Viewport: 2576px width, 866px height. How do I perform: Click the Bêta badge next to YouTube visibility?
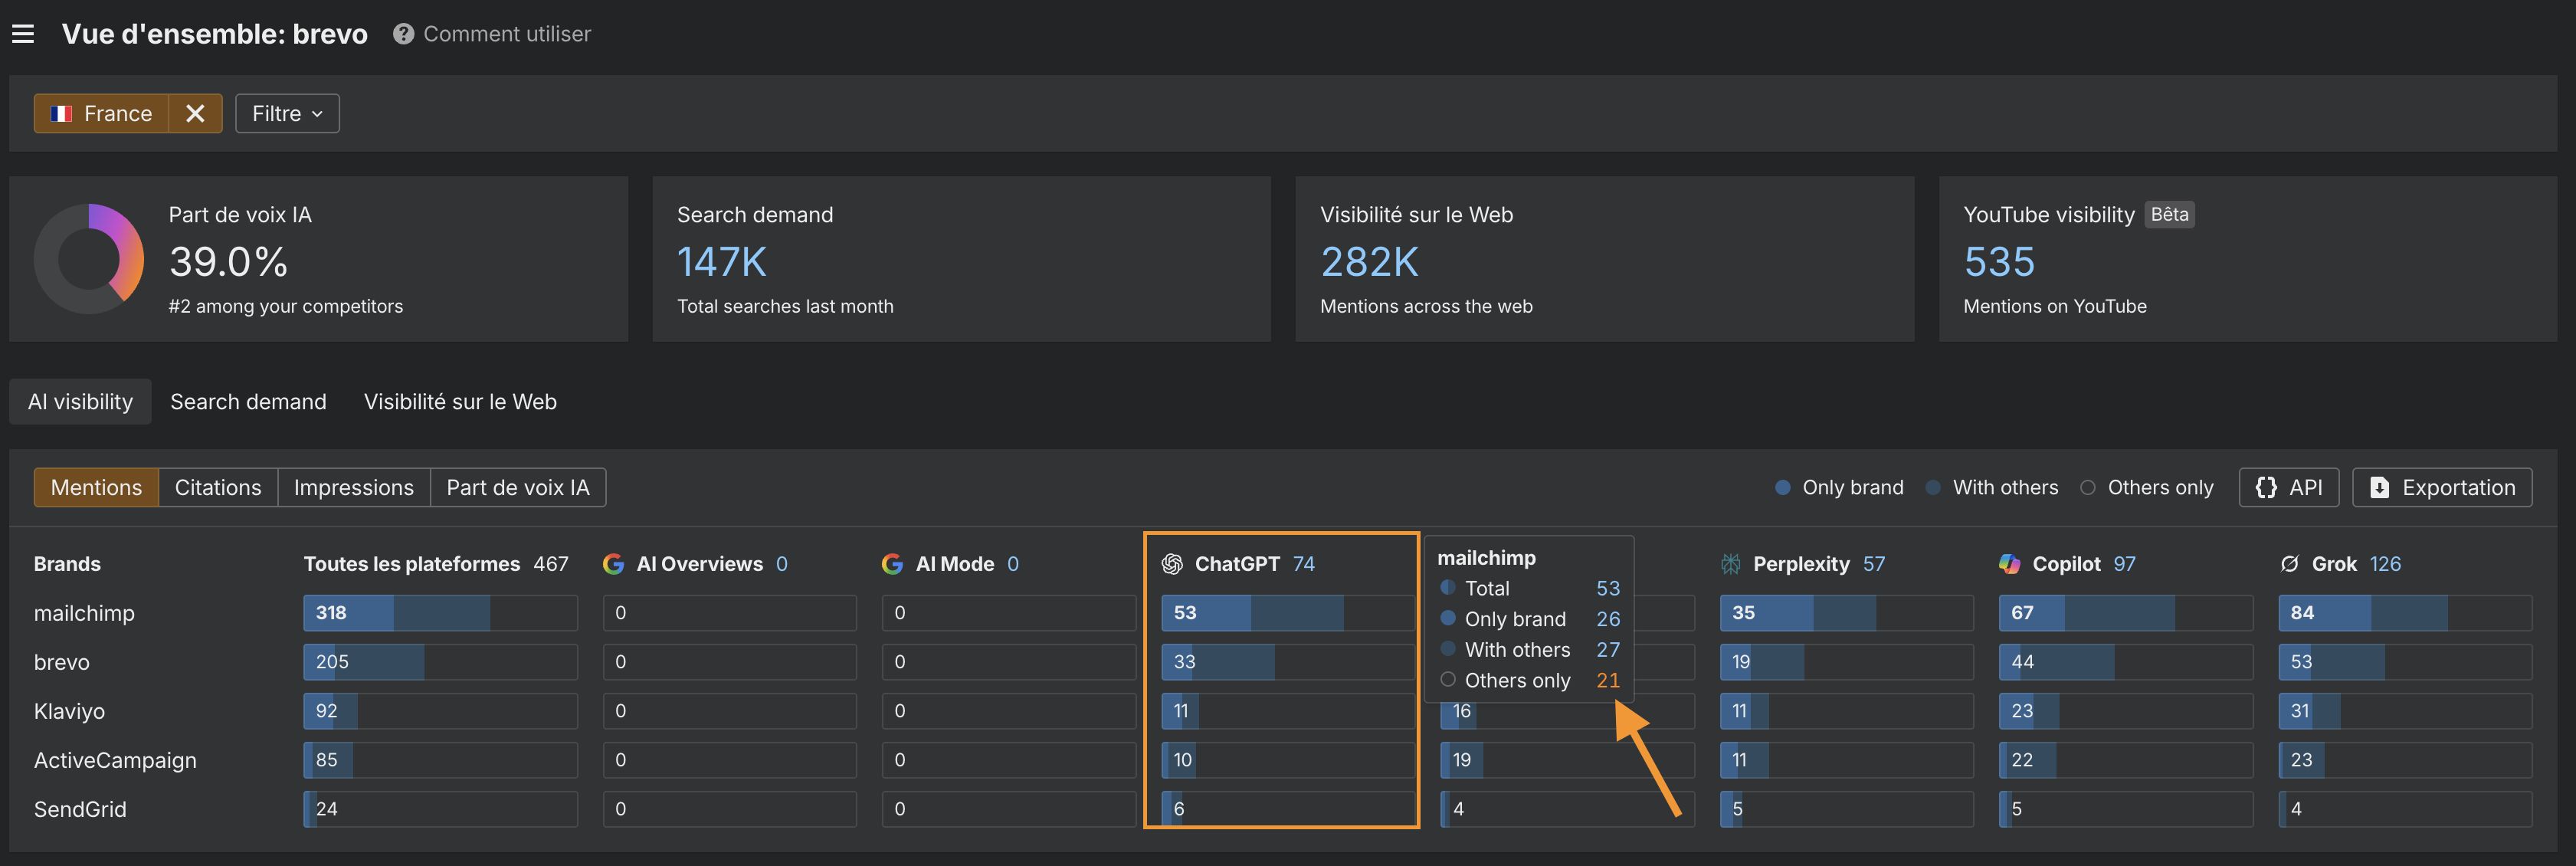[2169, 214]
